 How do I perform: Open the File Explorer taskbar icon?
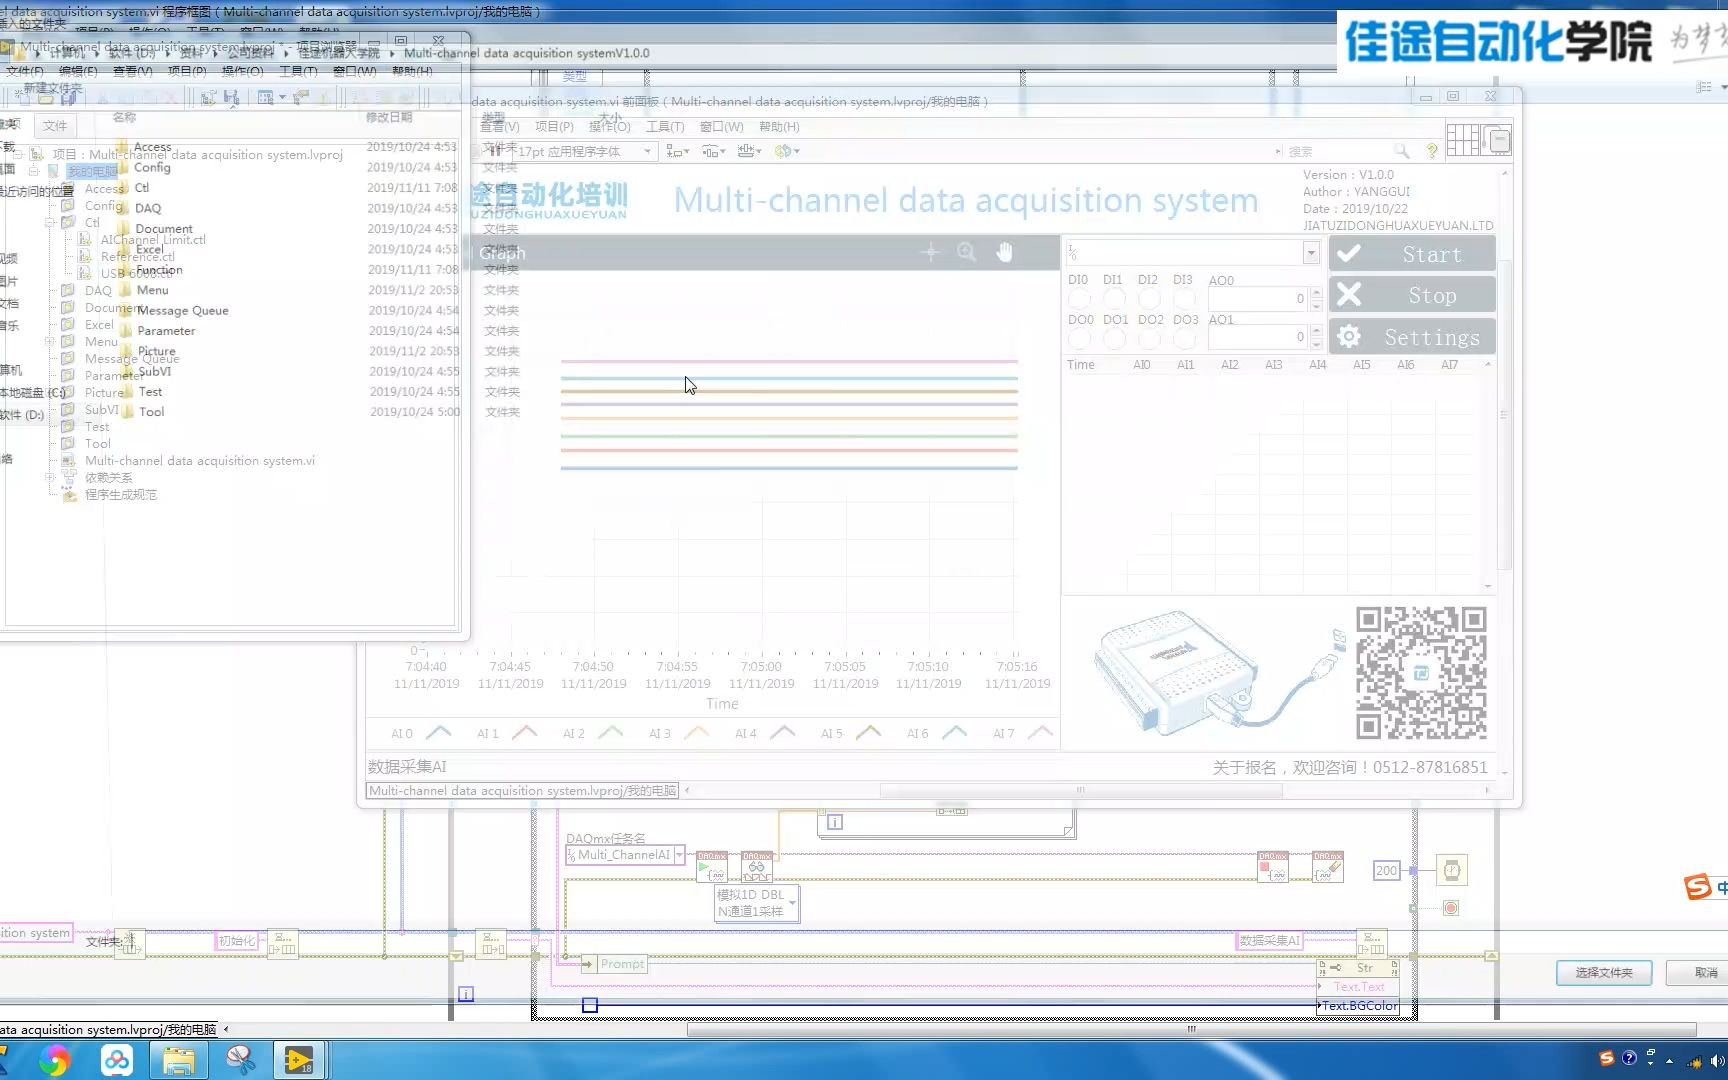tap(178, 1060)
